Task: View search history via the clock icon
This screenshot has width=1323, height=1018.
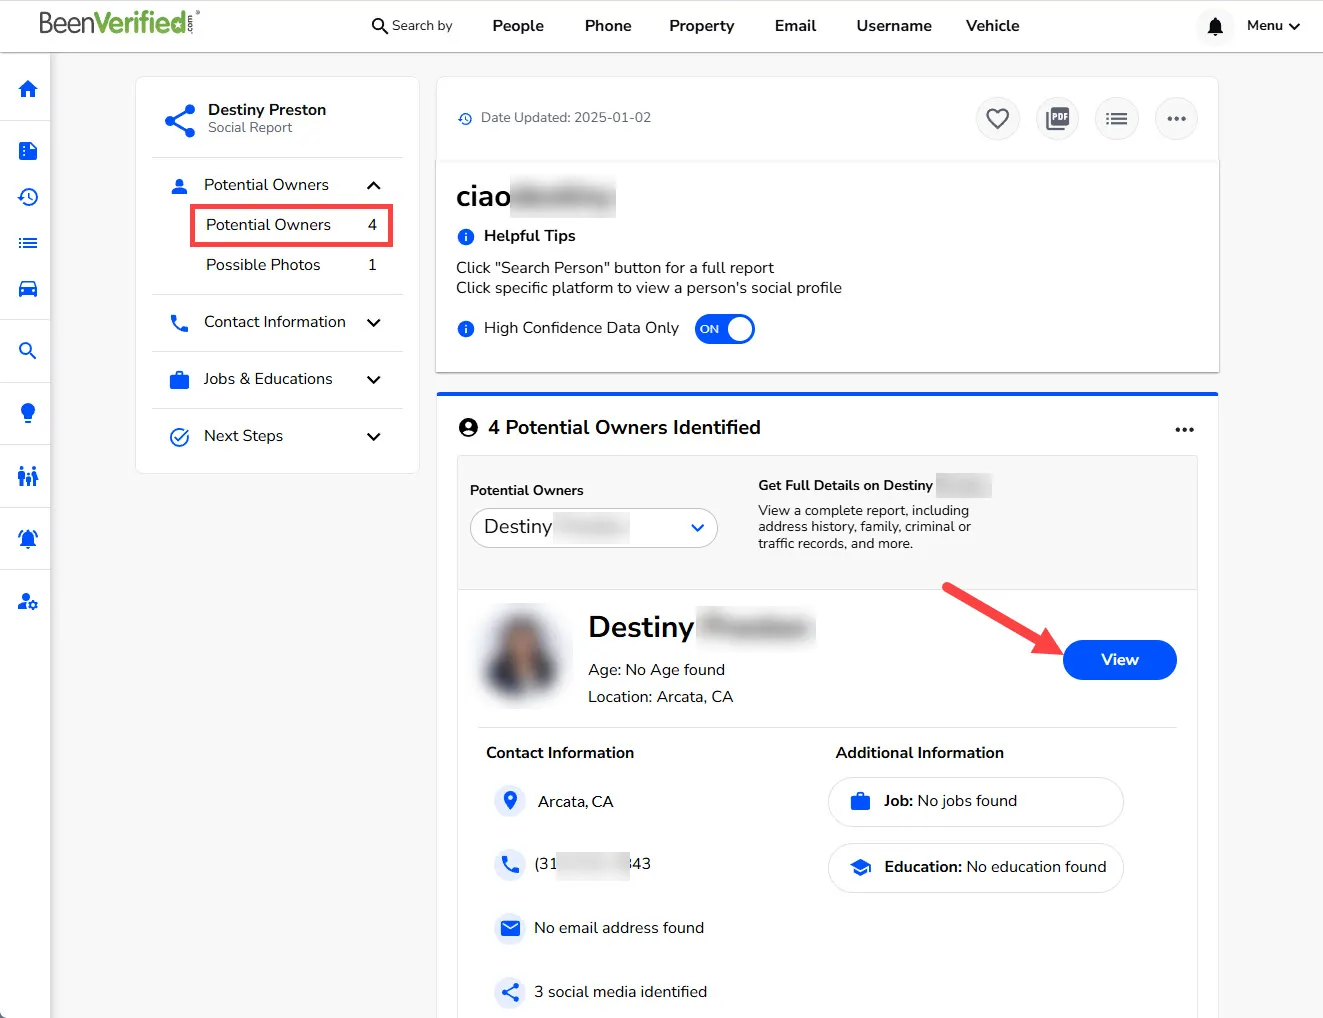Action: [x=25, y=197]
